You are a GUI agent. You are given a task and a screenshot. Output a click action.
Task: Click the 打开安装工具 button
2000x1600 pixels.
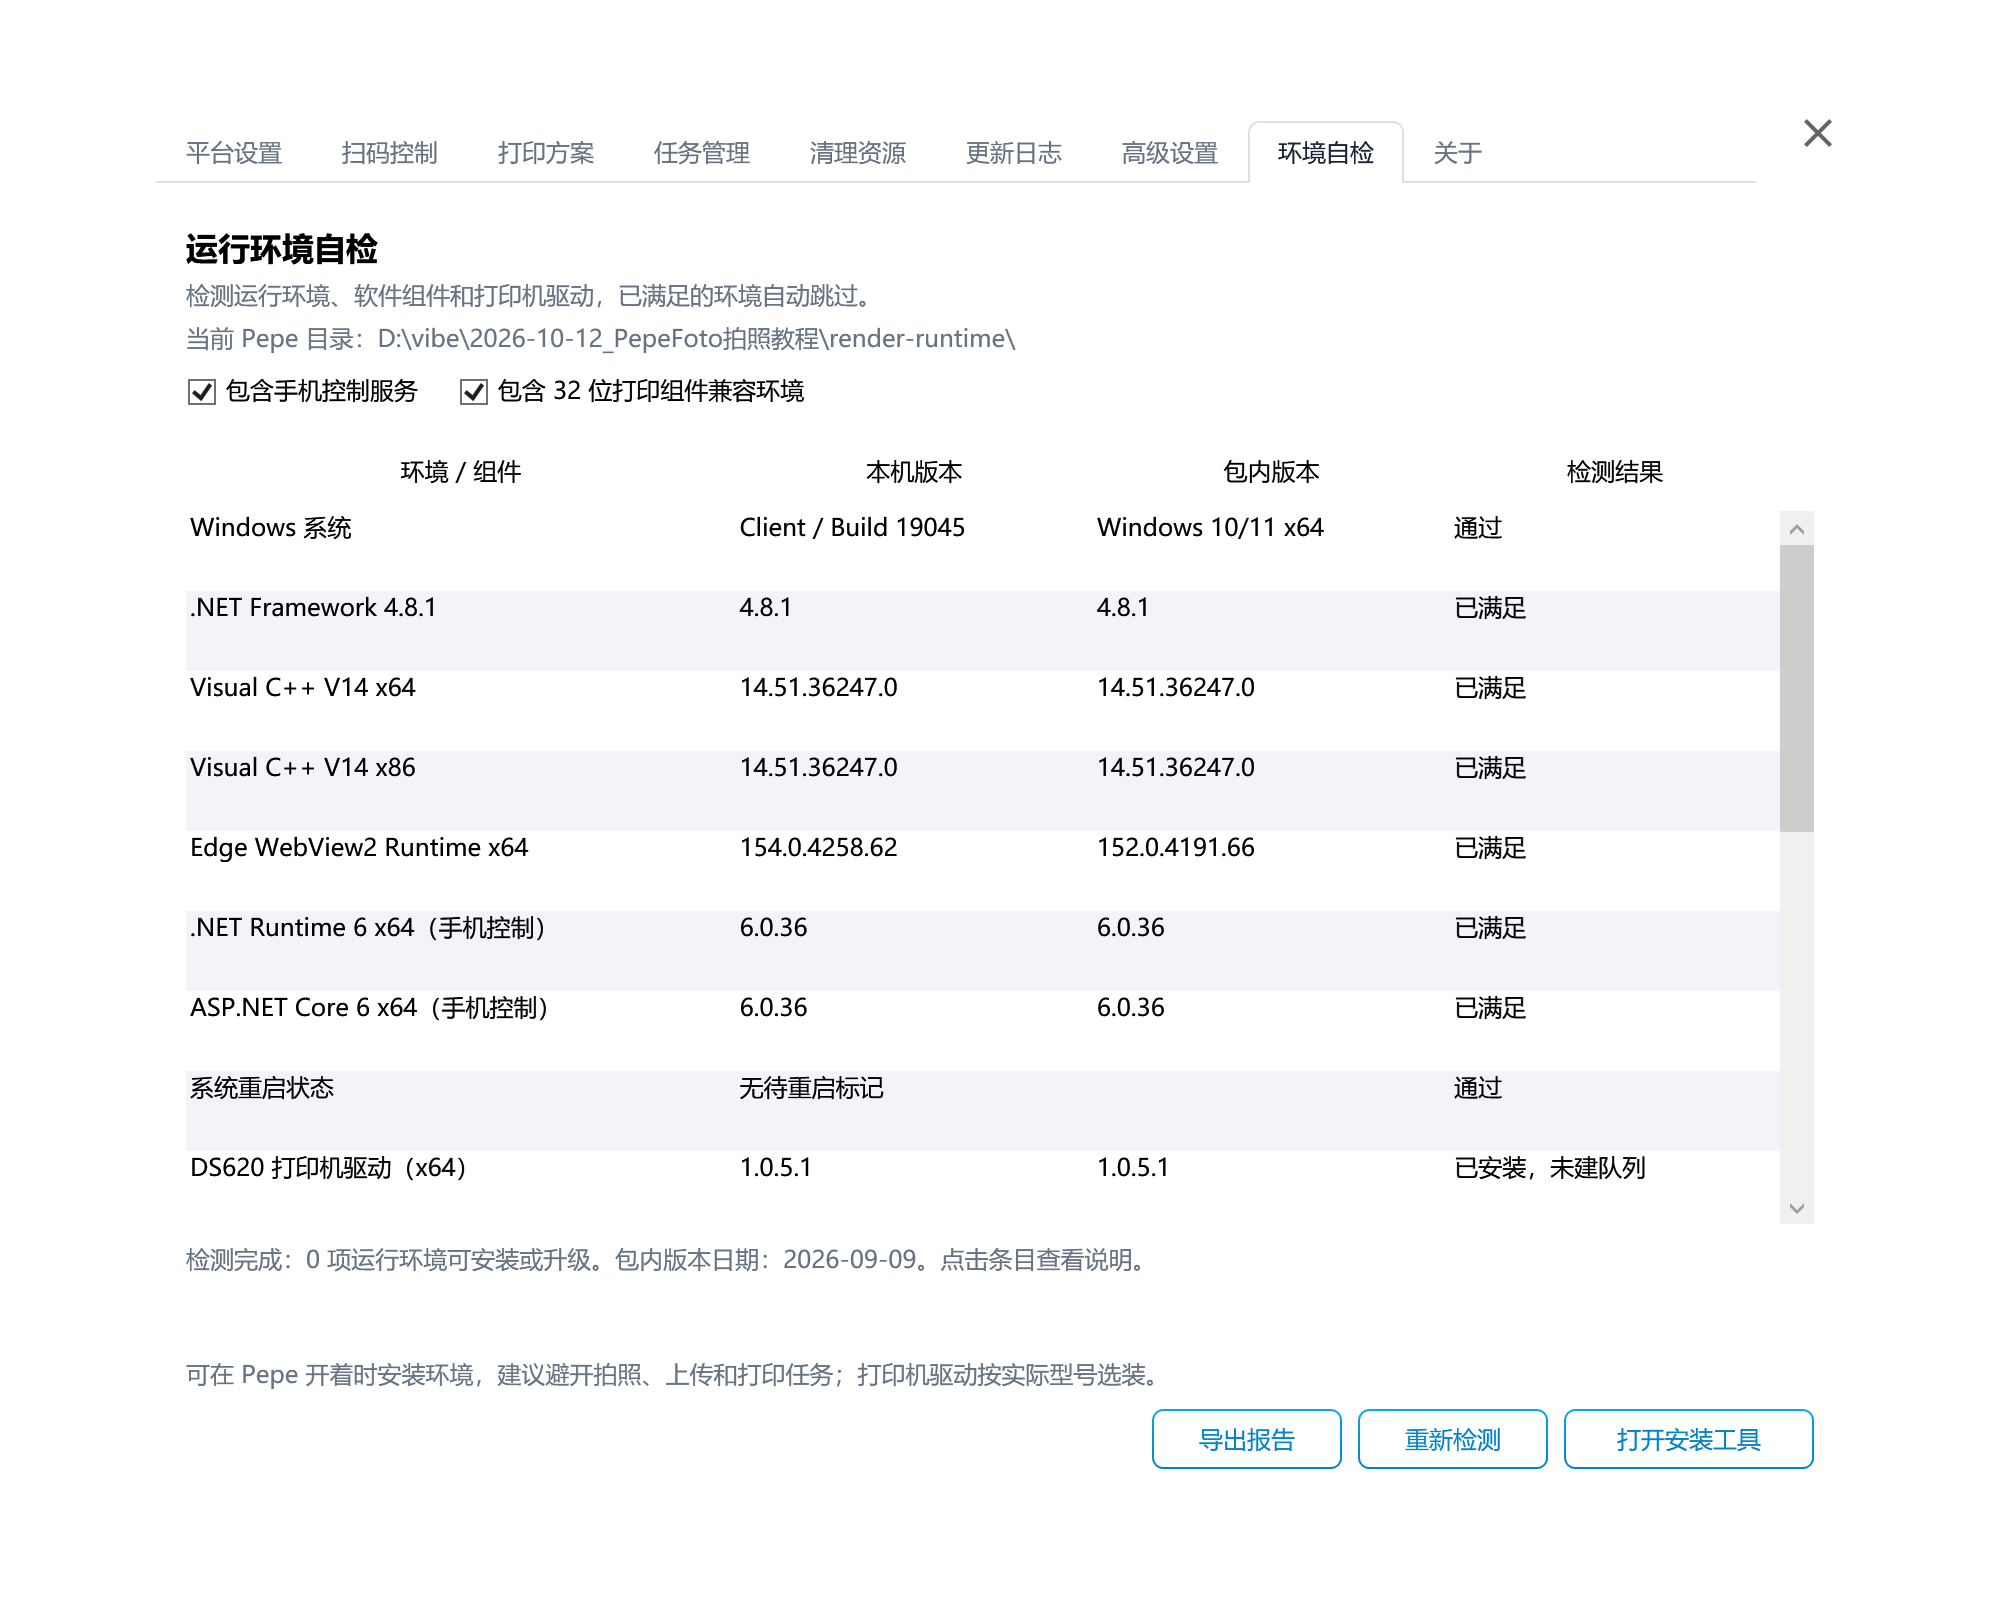click(x=1689, y=1439)
